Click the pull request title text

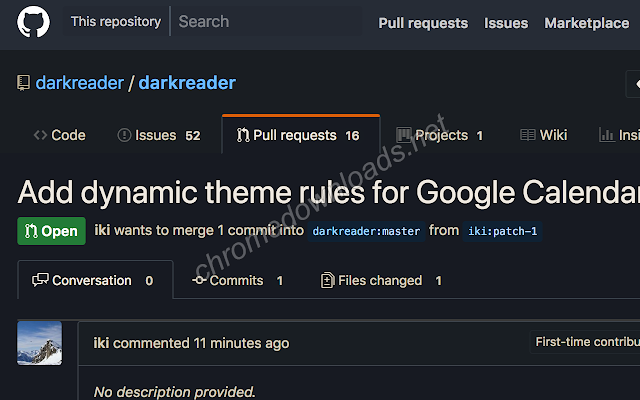click(329, 192)
